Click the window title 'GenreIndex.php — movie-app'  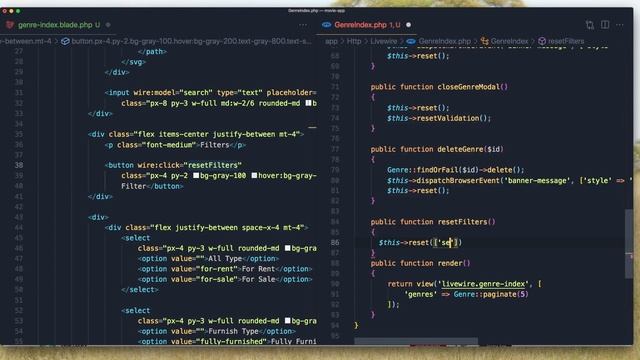316,10
